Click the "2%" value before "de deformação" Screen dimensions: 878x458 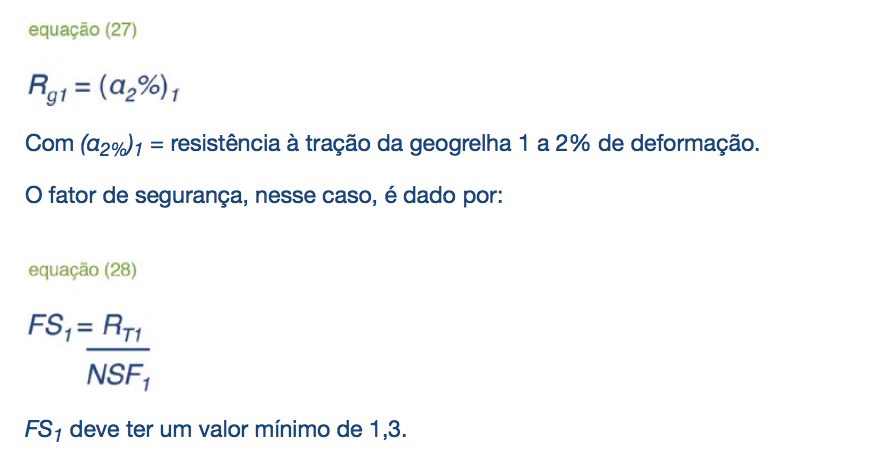[572, 143]
